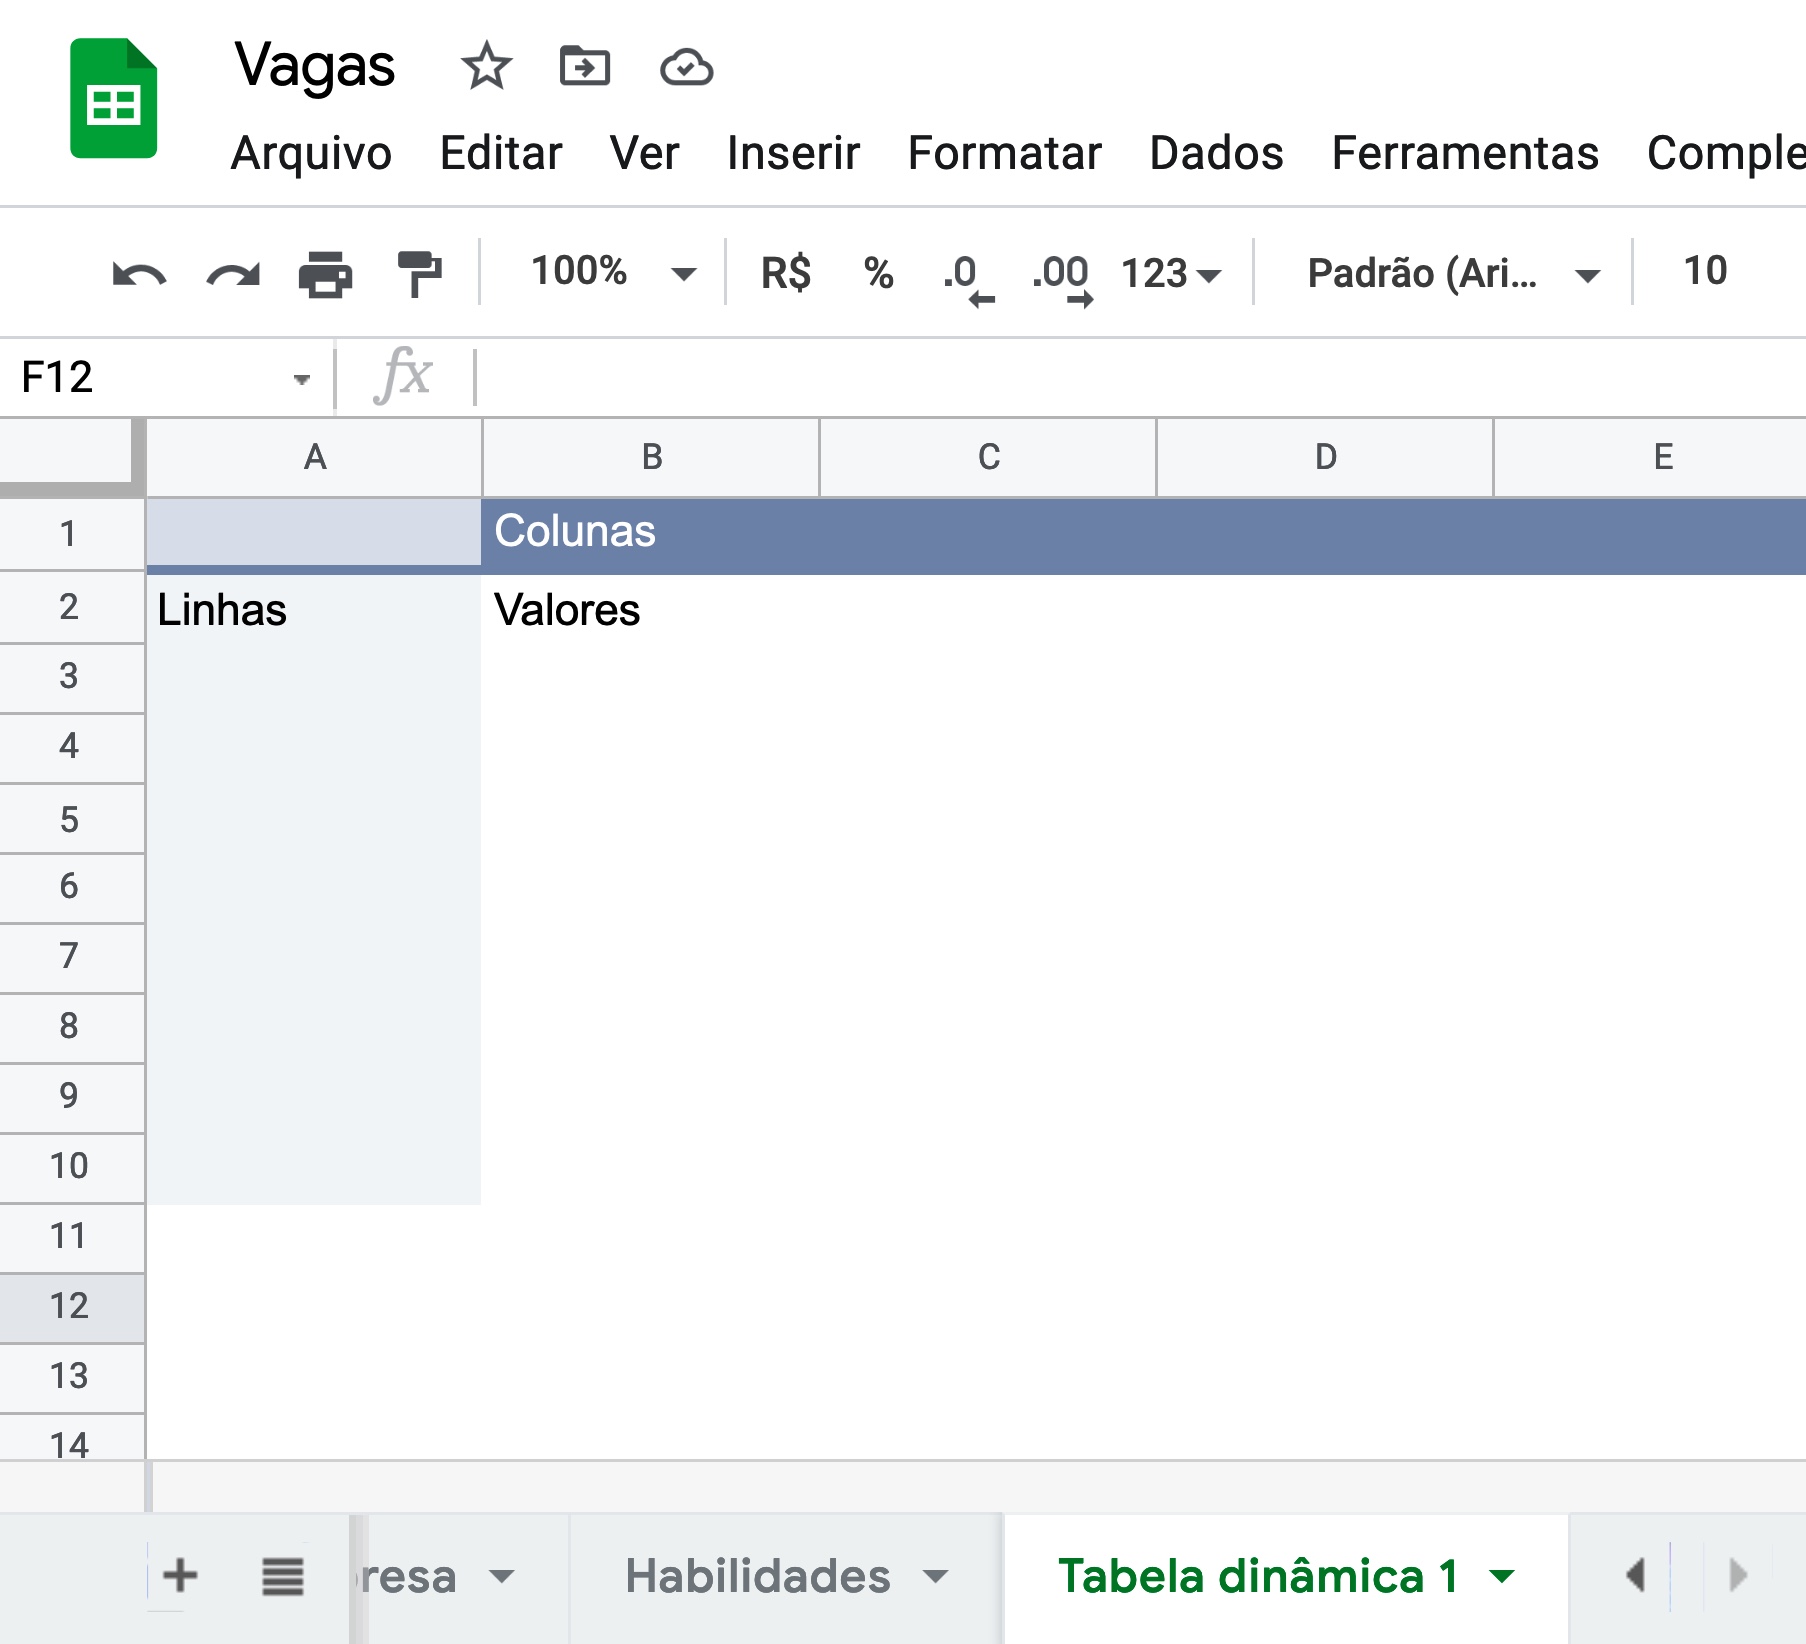
Task: Select column A header
Action: click(315, 457)
